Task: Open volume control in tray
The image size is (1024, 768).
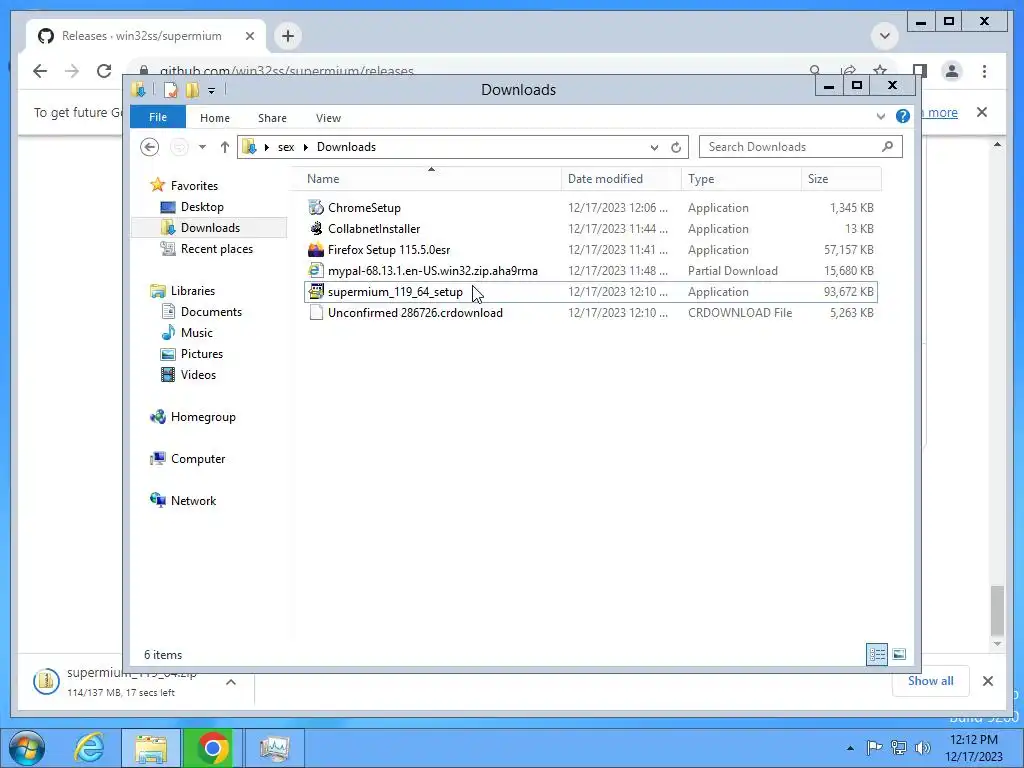Action: coord(923,748)
